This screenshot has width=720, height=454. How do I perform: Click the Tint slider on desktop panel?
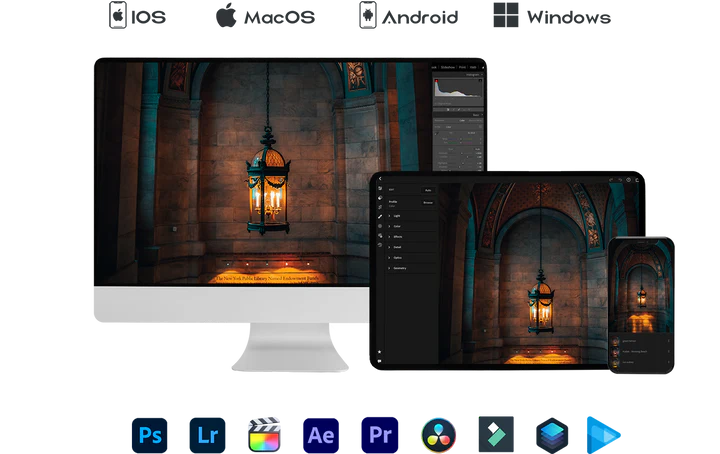coord(461,143)
